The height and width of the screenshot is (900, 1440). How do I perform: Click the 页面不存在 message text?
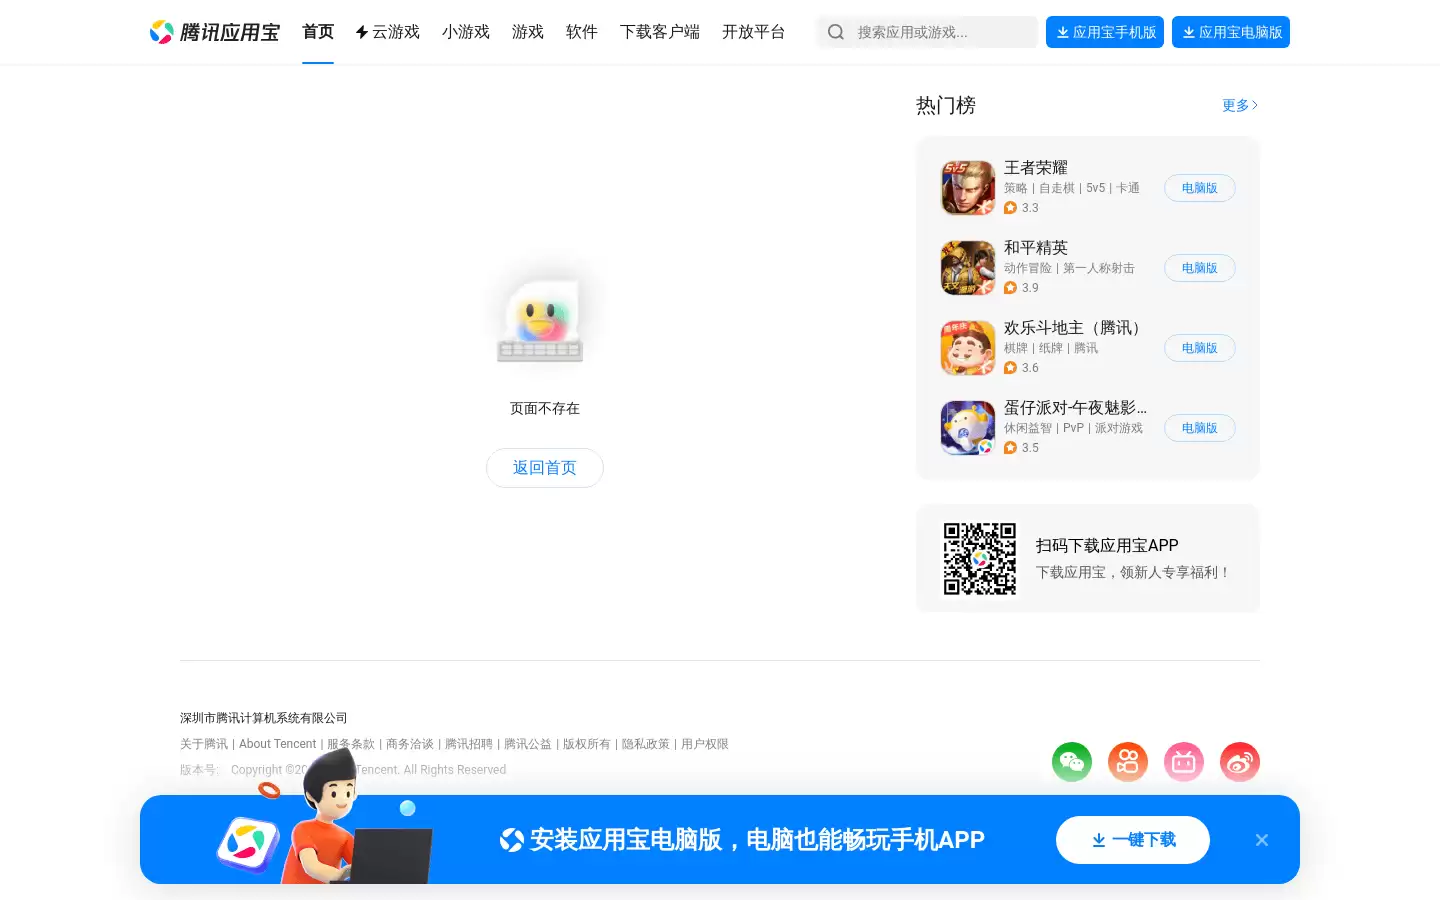point(545,408)
